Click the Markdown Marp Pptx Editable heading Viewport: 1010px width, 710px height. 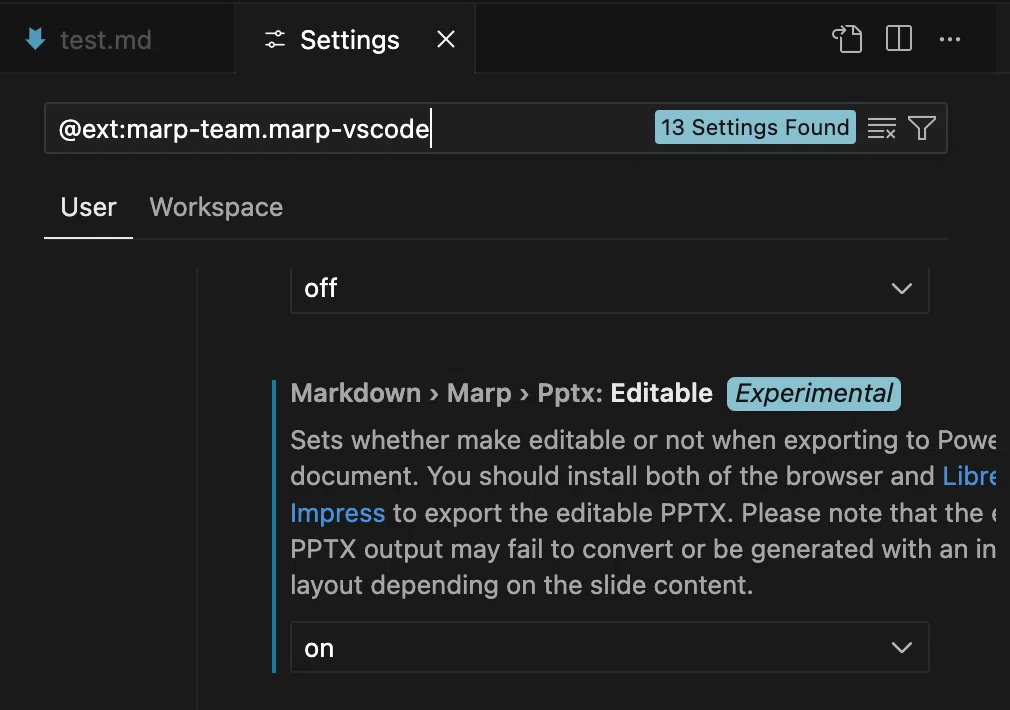(502, 393)
